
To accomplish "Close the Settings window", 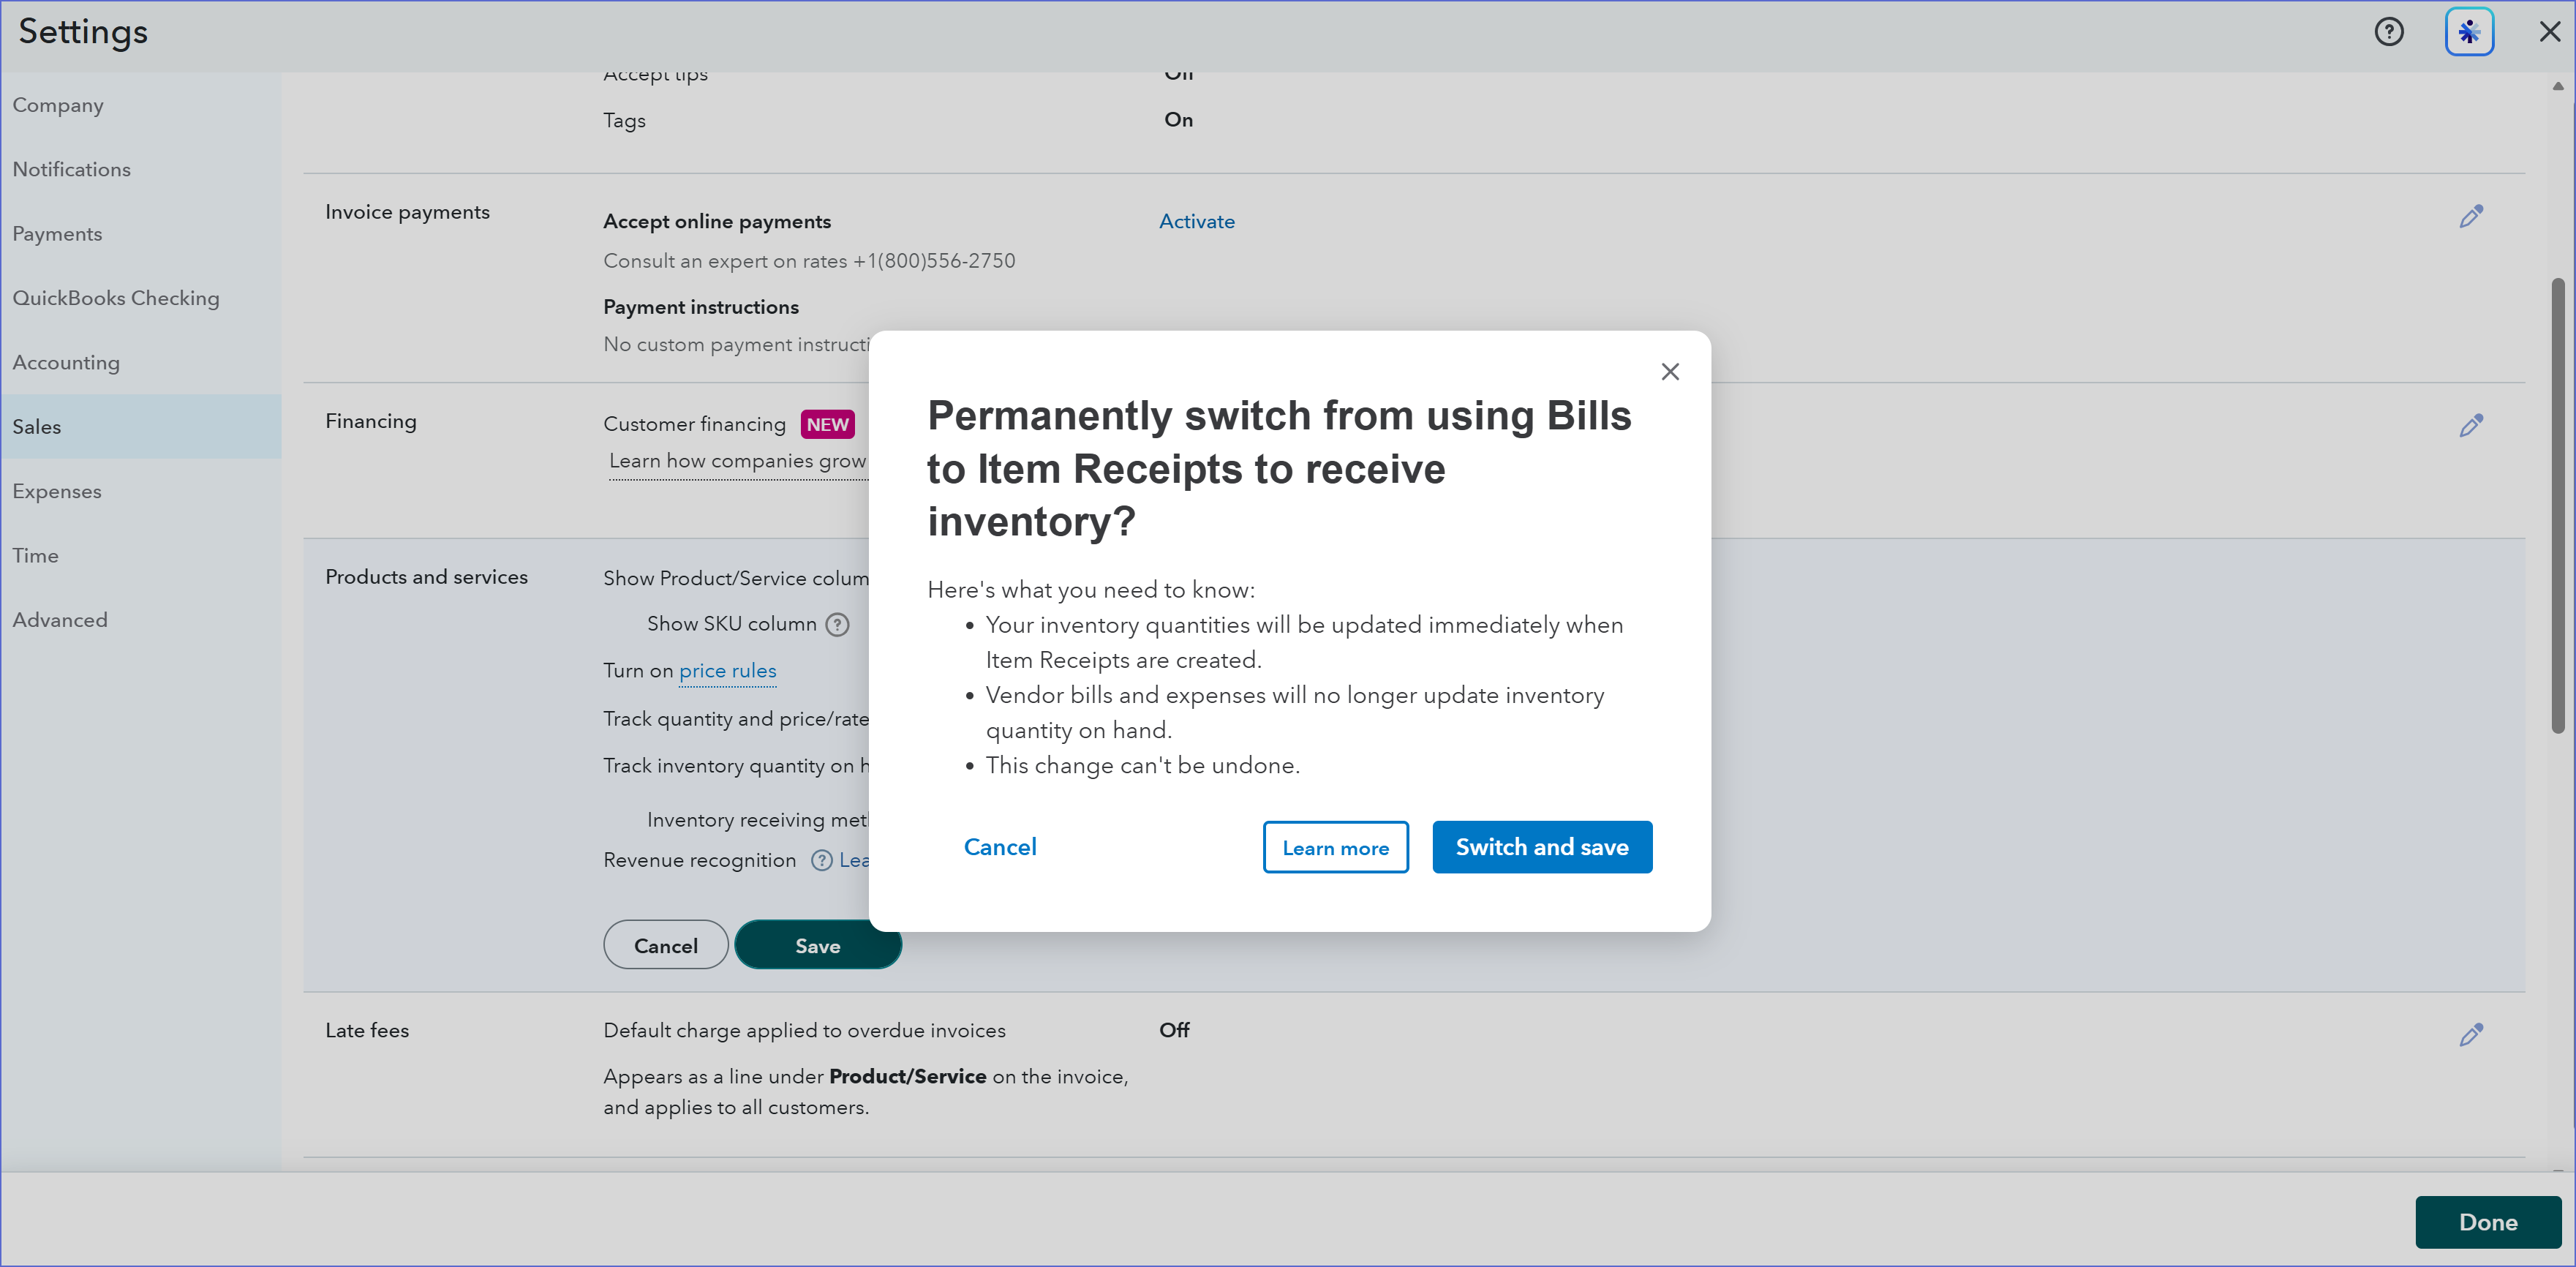I will (2549, 32).
